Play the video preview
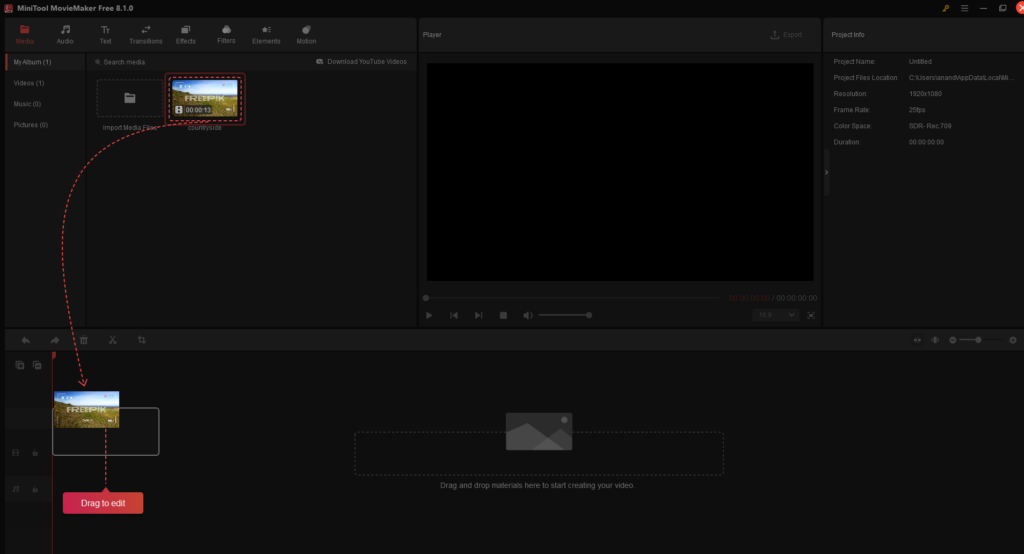1024x554 pixels. click(x=429, y=315)
